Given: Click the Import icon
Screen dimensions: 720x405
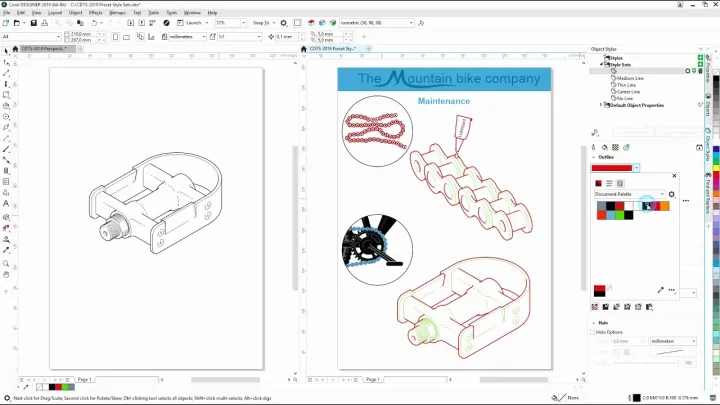Looking at the screenshot, I should (130, 22).
